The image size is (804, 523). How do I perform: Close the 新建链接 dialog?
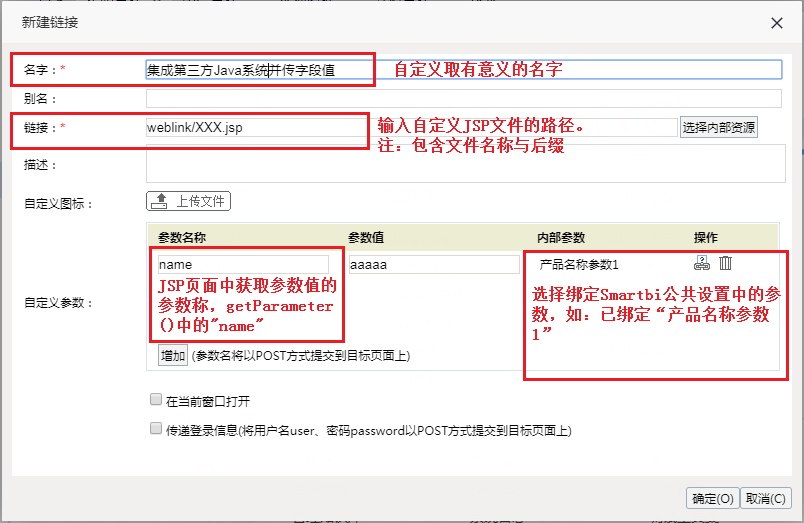pyautogui.click(x=777, y=23)
